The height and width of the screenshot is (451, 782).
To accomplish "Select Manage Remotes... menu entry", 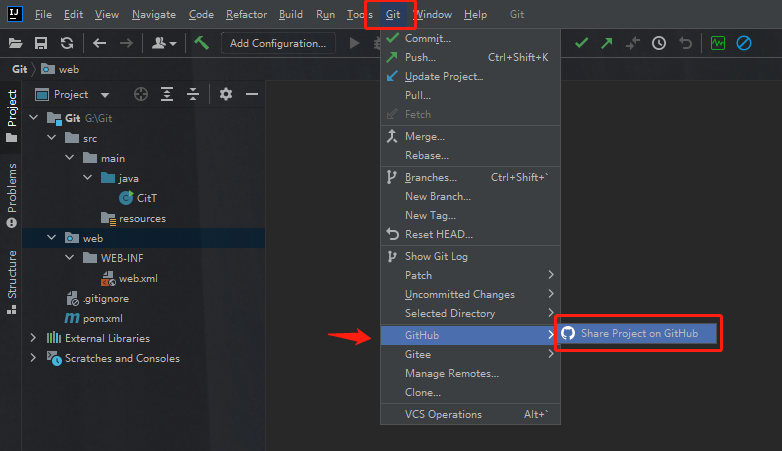I will (x=470, y=373).
